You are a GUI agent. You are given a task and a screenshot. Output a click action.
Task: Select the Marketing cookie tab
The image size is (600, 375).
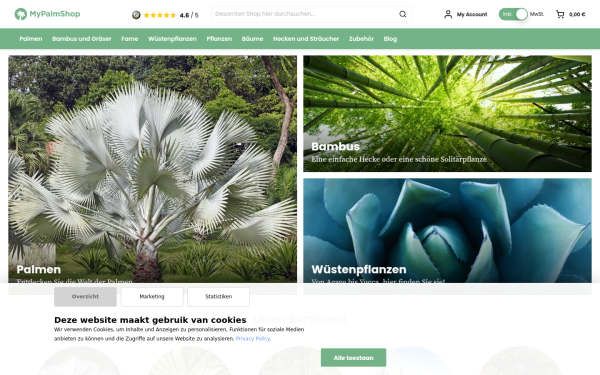point(152,297)
